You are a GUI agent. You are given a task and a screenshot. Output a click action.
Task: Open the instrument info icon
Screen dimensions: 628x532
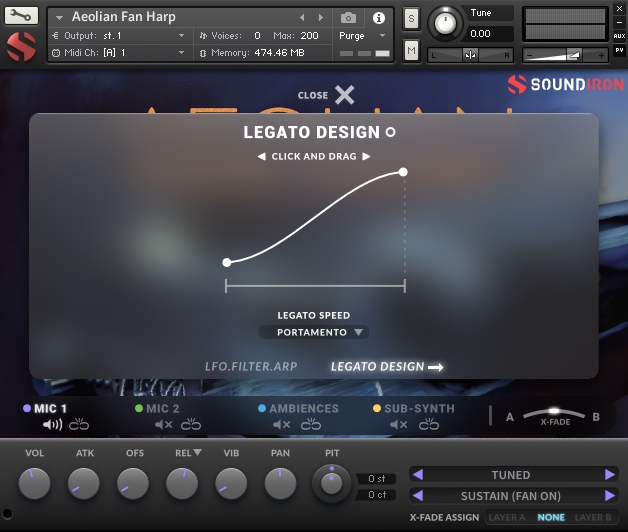pos(378,18)
